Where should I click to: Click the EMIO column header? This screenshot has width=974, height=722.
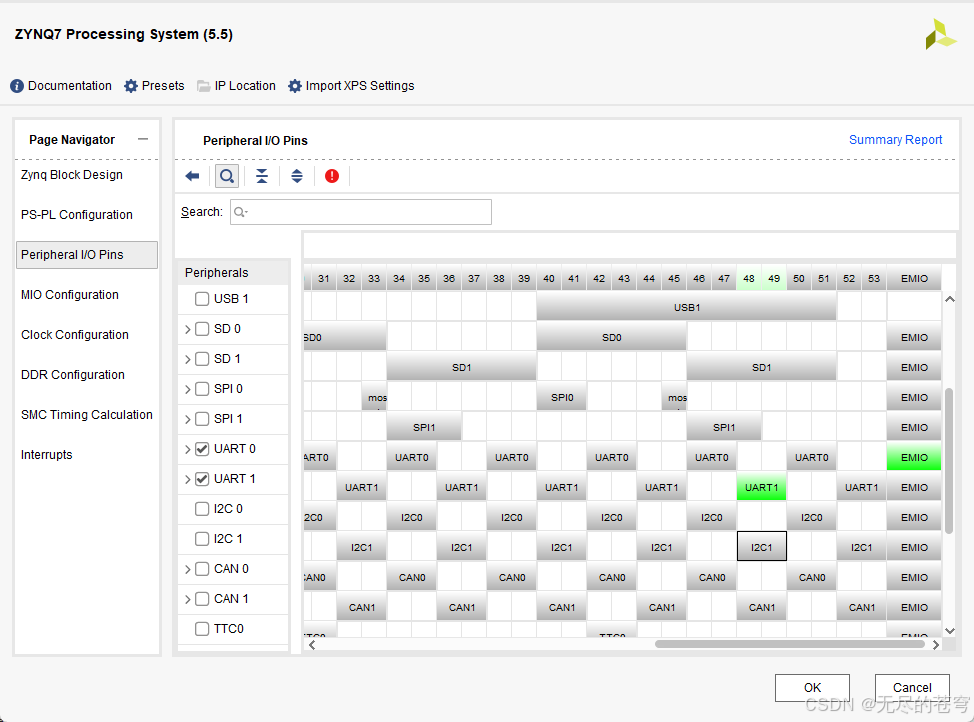pyautogui.click(x=914, y=278)
